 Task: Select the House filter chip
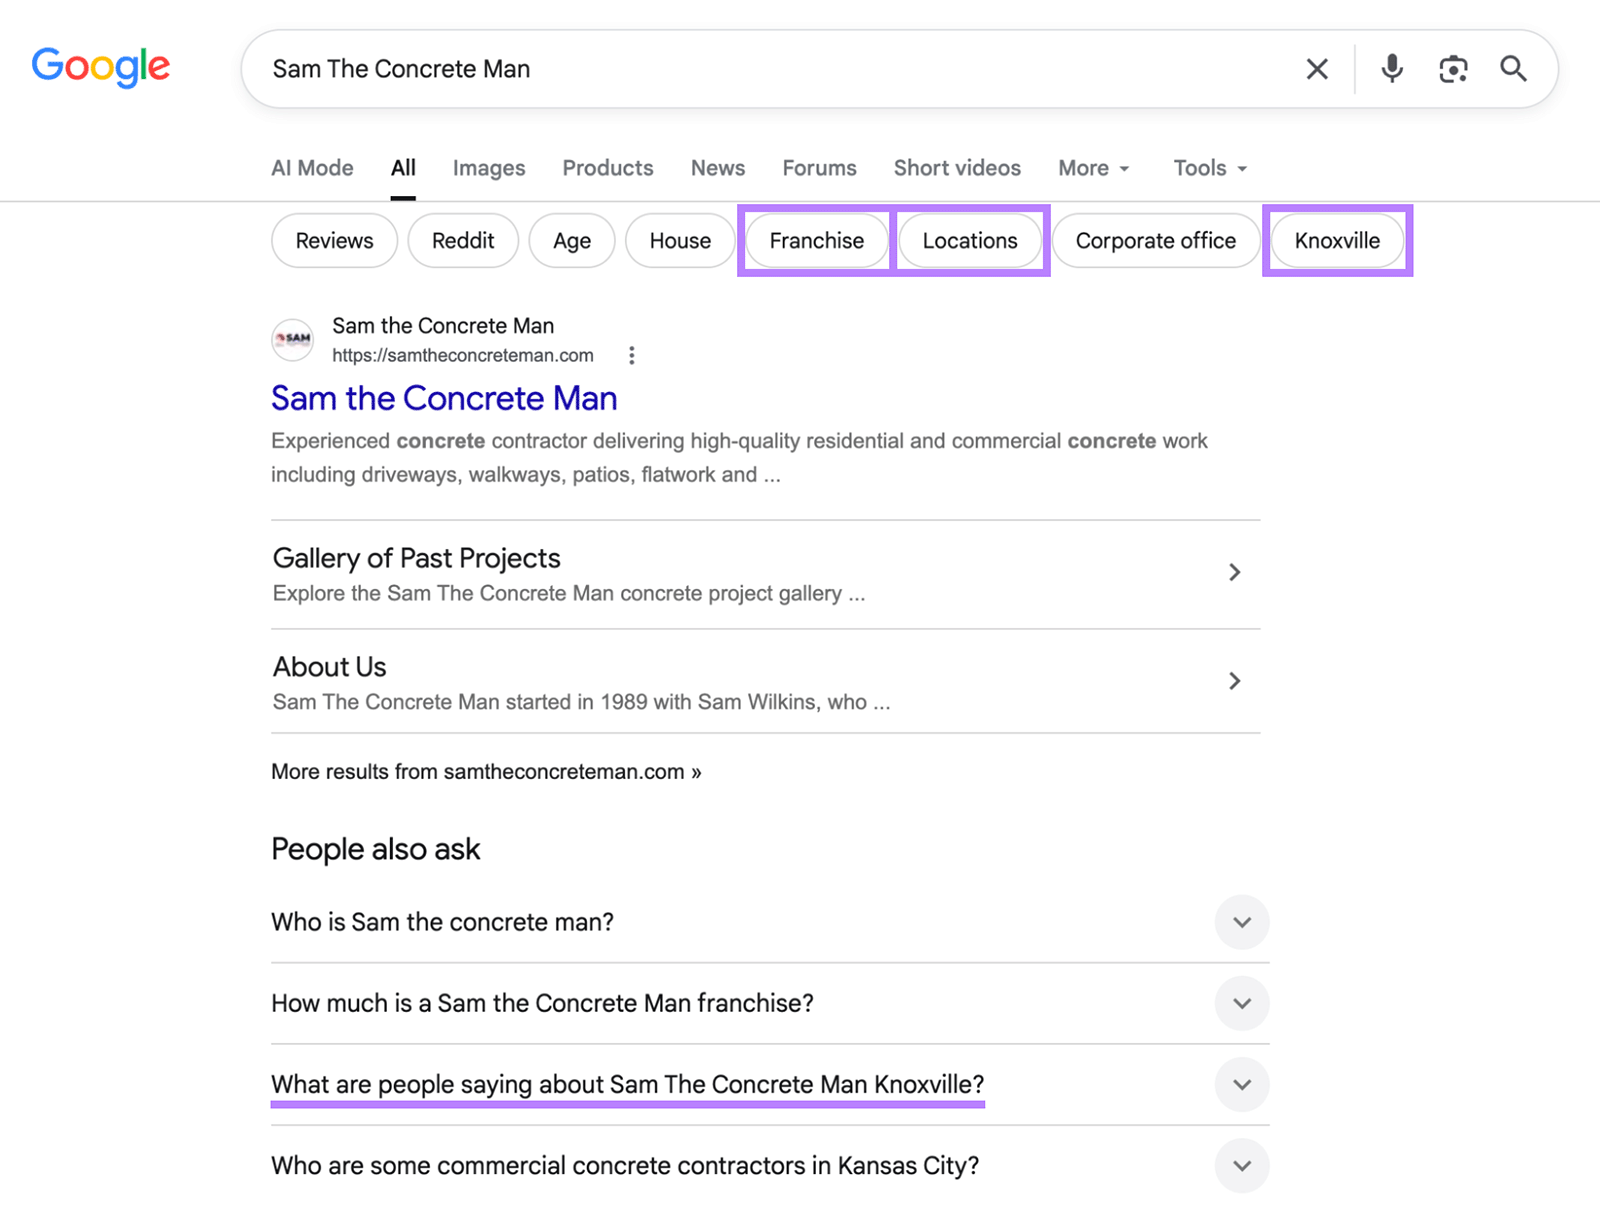[x=680, y=240]
